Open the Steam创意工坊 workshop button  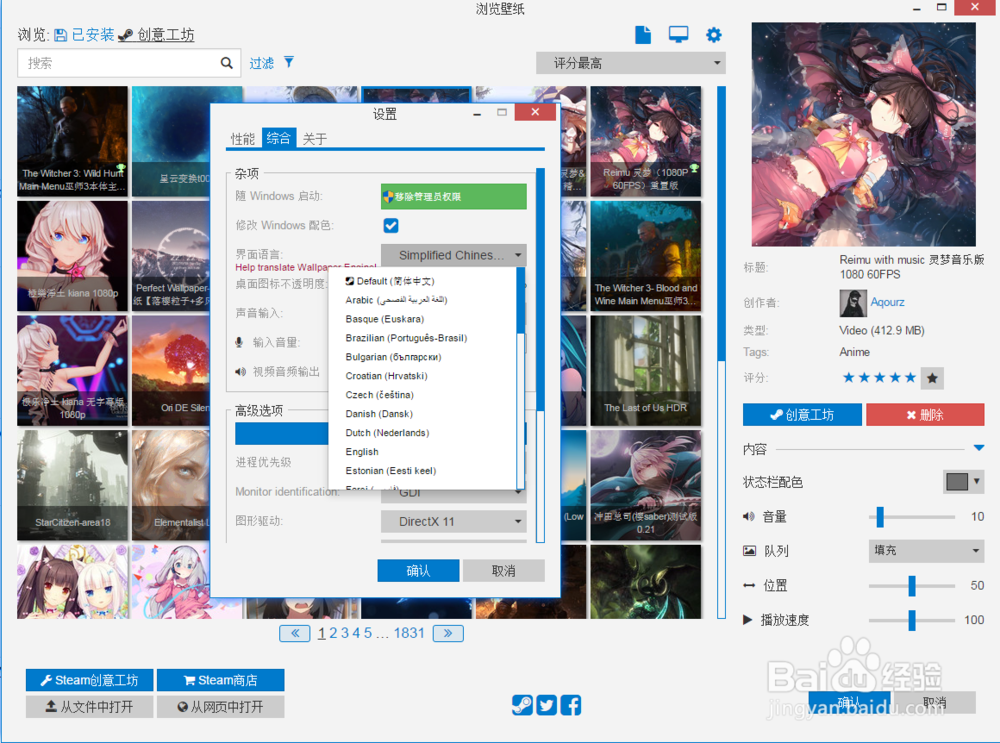[x=89, y=680]
